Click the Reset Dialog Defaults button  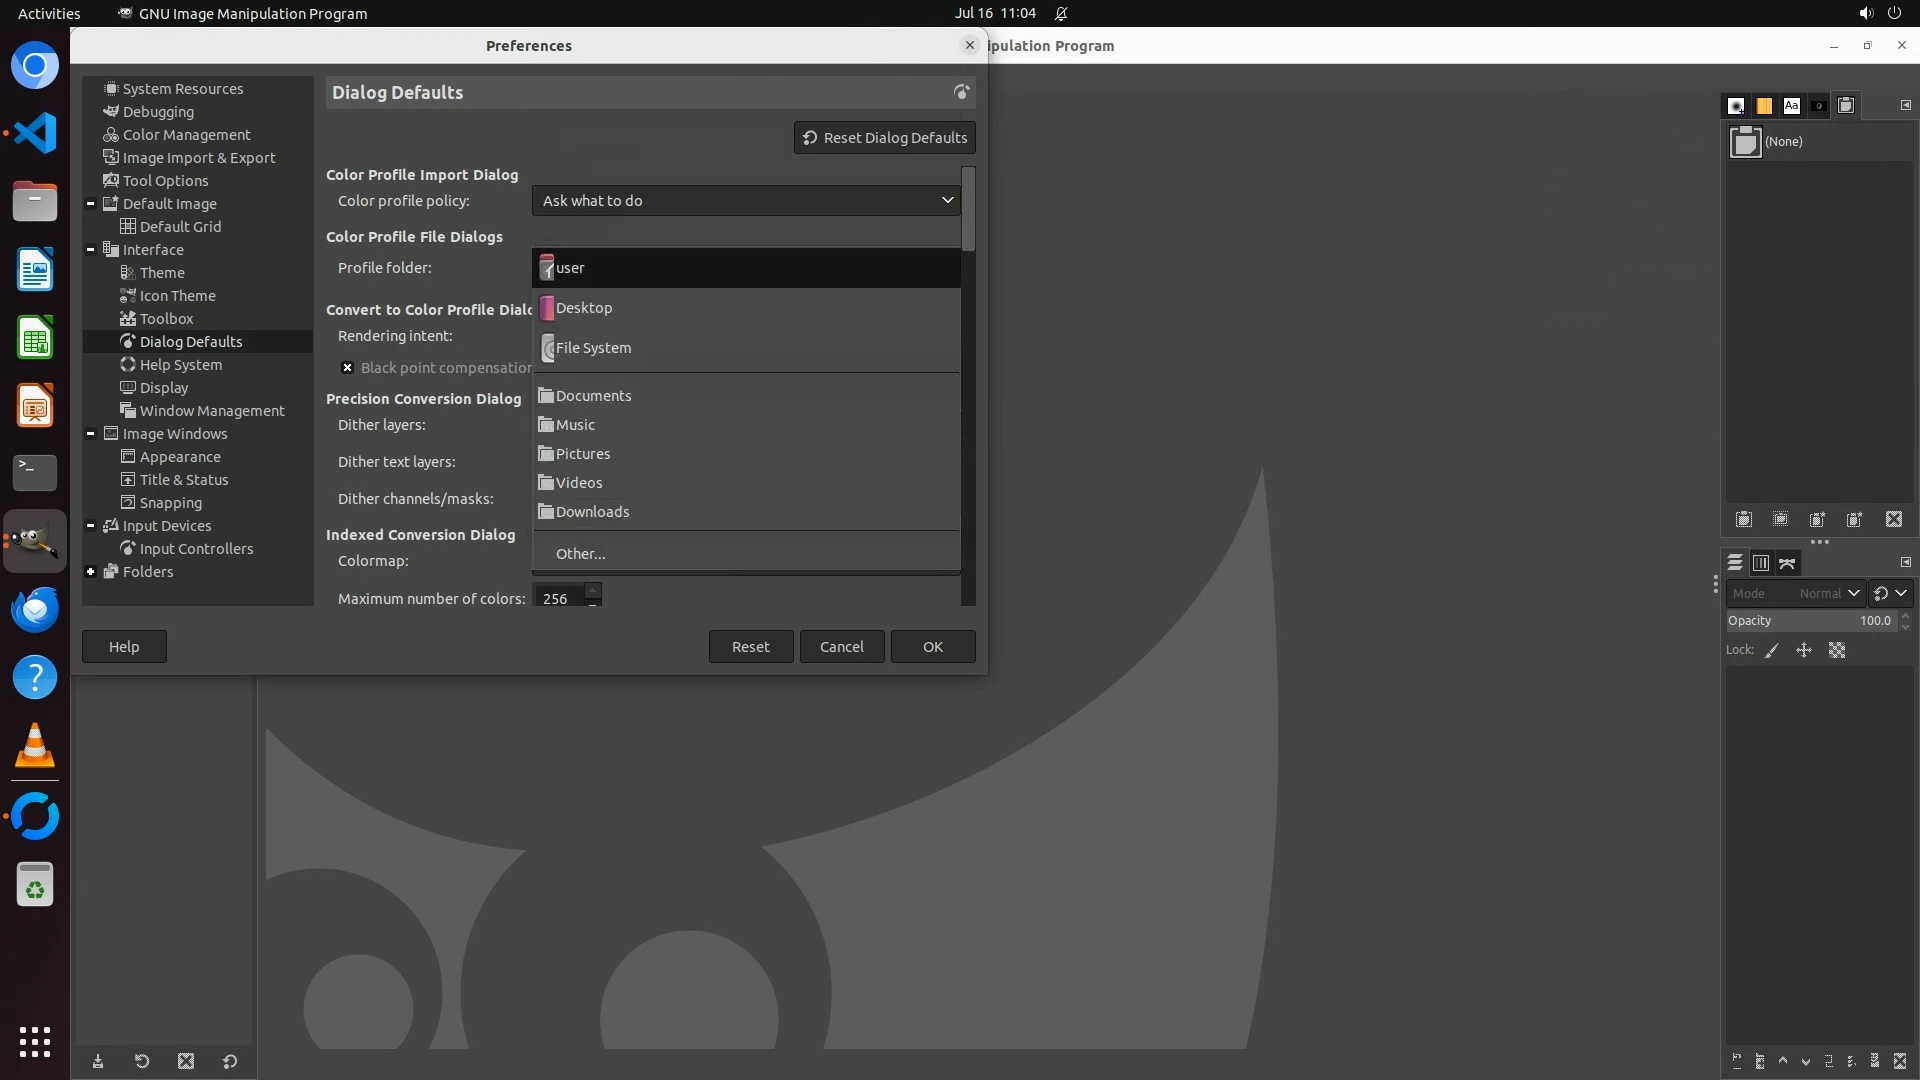tap(884, 138)
